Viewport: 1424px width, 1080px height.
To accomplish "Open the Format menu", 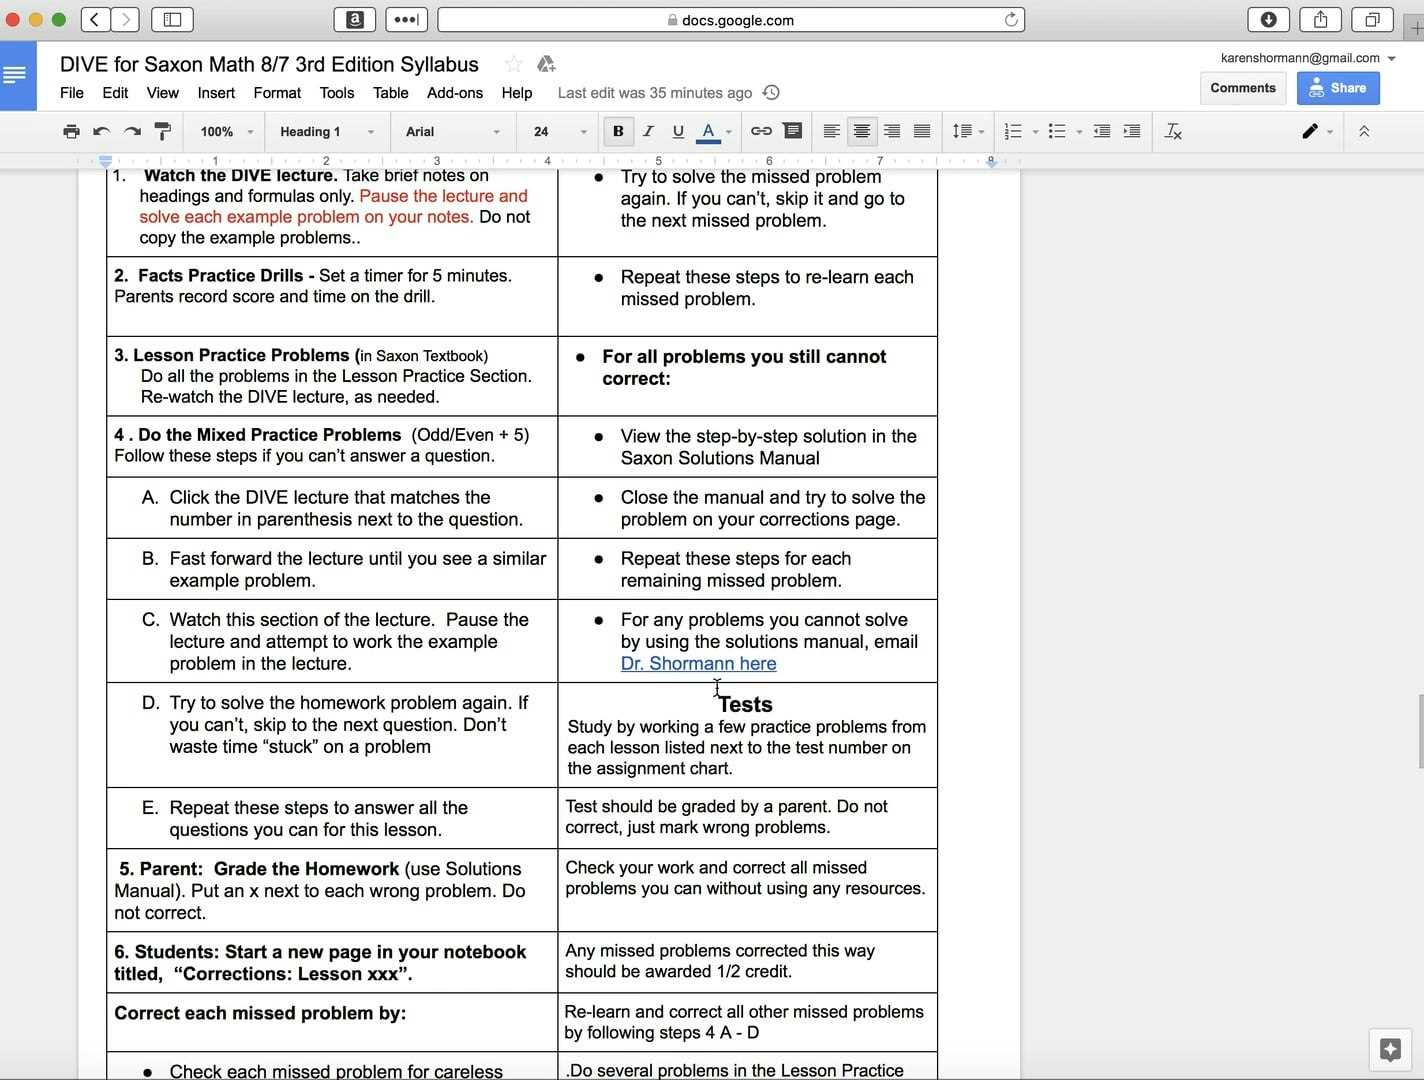I will click(x=277, y=93).
